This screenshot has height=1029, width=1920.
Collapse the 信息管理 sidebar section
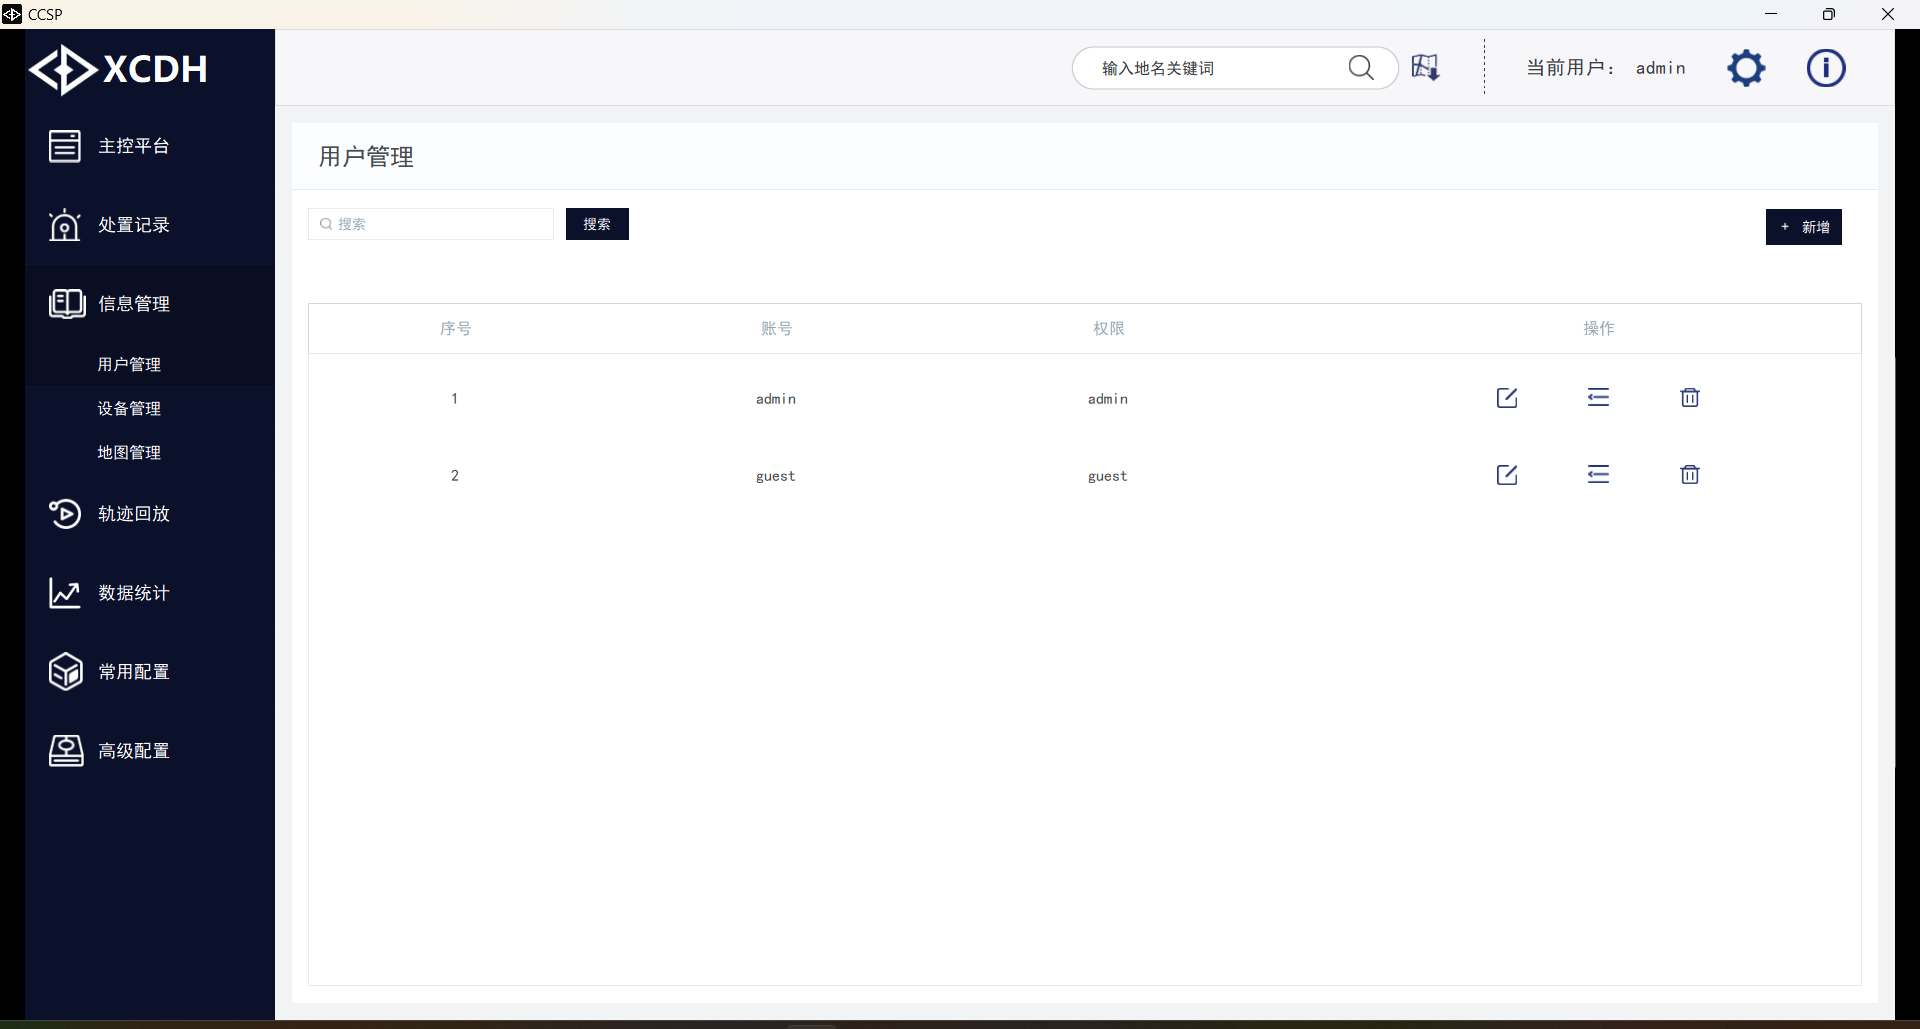pos(134,304)
